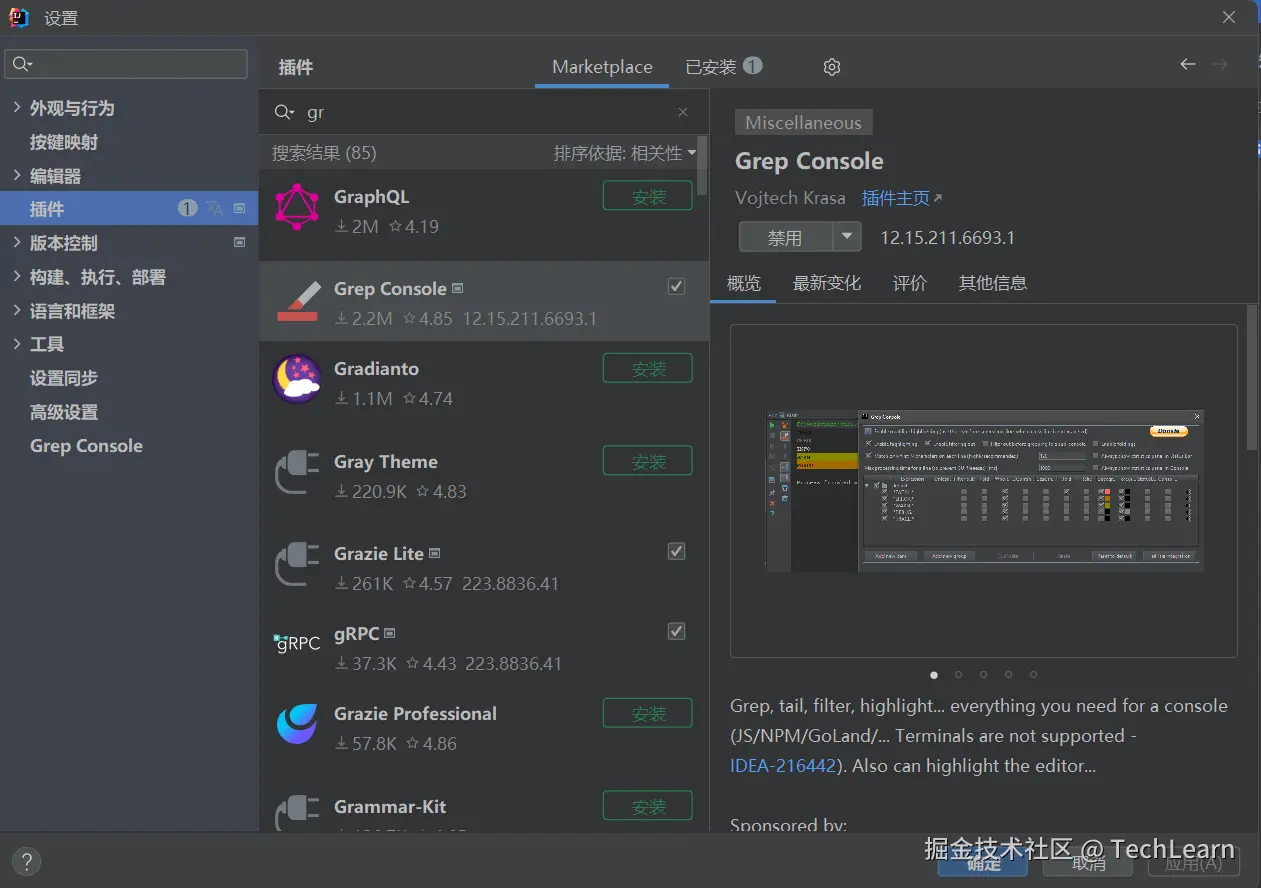Click the settings search input field

click(x=126, y=64)
